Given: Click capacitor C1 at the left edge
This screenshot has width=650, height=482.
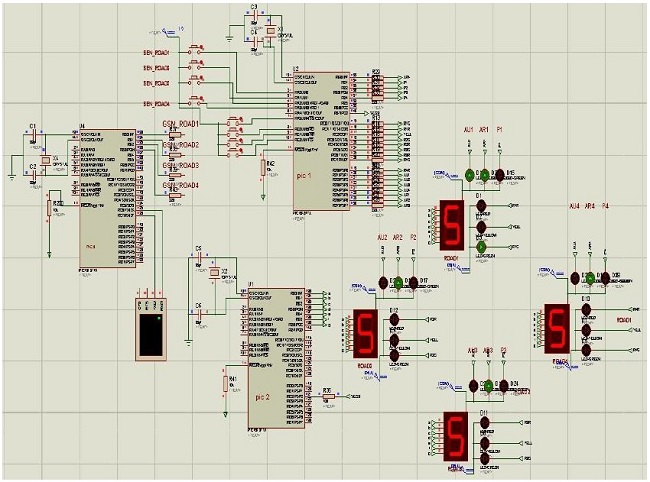Looking at the screenshot, I should pyautogui.click(x=33, y=135).
